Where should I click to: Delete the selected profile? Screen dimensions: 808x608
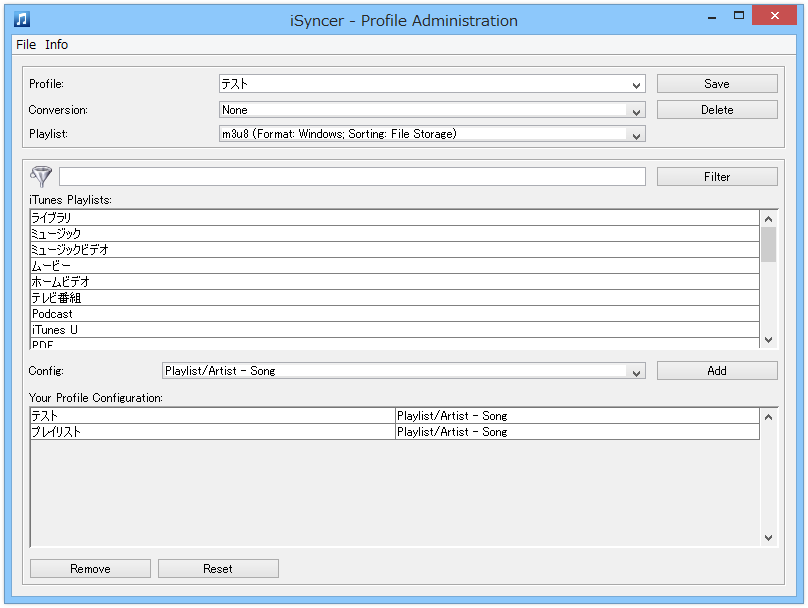717,110
